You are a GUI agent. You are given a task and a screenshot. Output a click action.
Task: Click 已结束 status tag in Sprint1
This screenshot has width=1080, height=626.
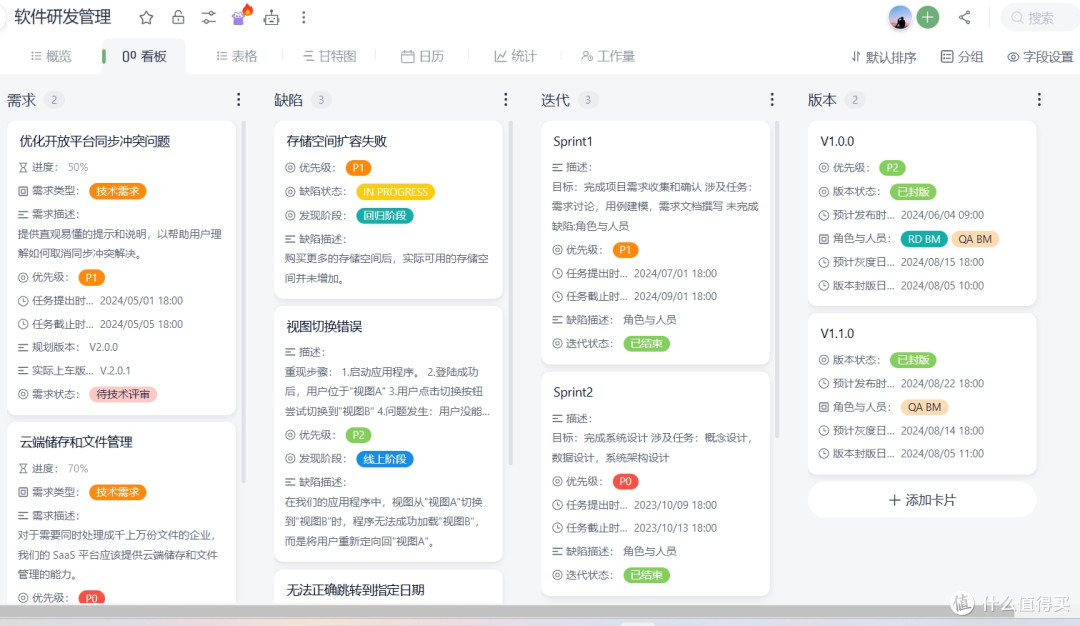646,344
